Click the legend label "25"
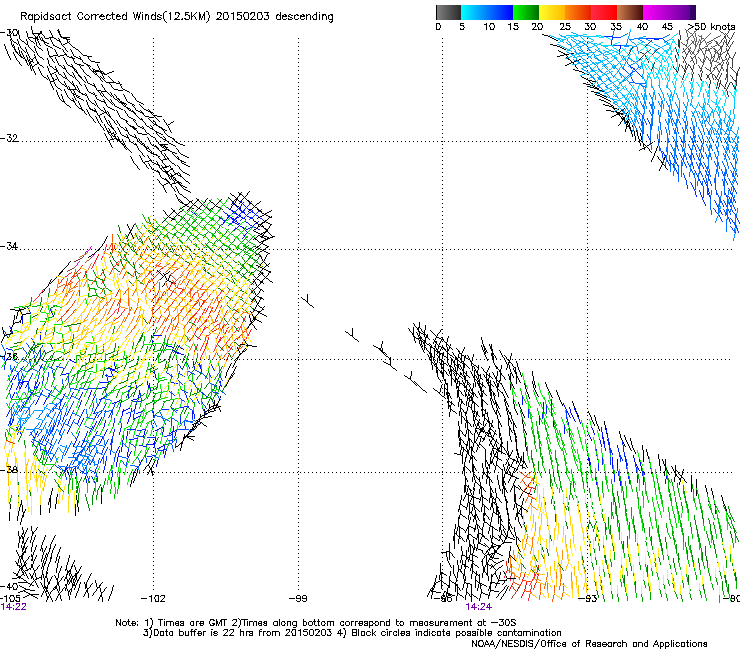Image resolution: width=740 pixels, height=650 pixels. coord(565,26)
